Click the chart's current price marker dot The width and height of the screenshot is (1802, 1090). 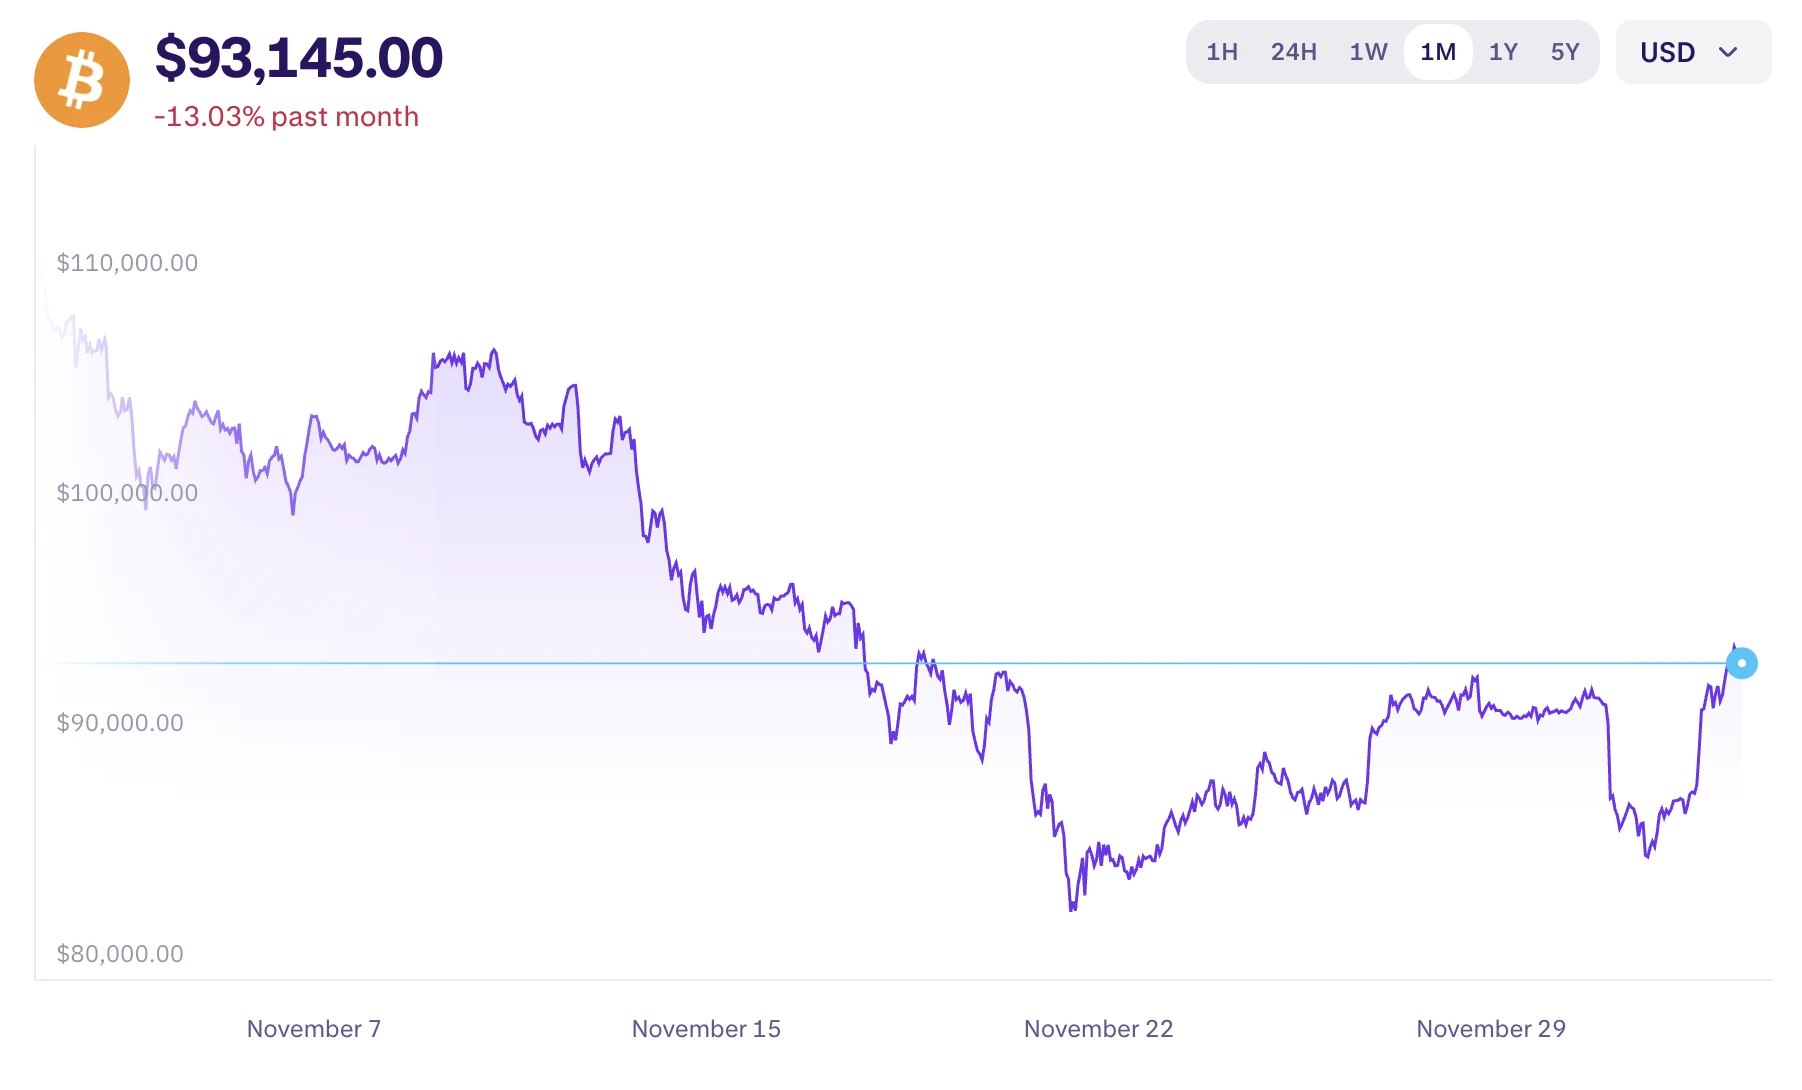click(1743, 663)
